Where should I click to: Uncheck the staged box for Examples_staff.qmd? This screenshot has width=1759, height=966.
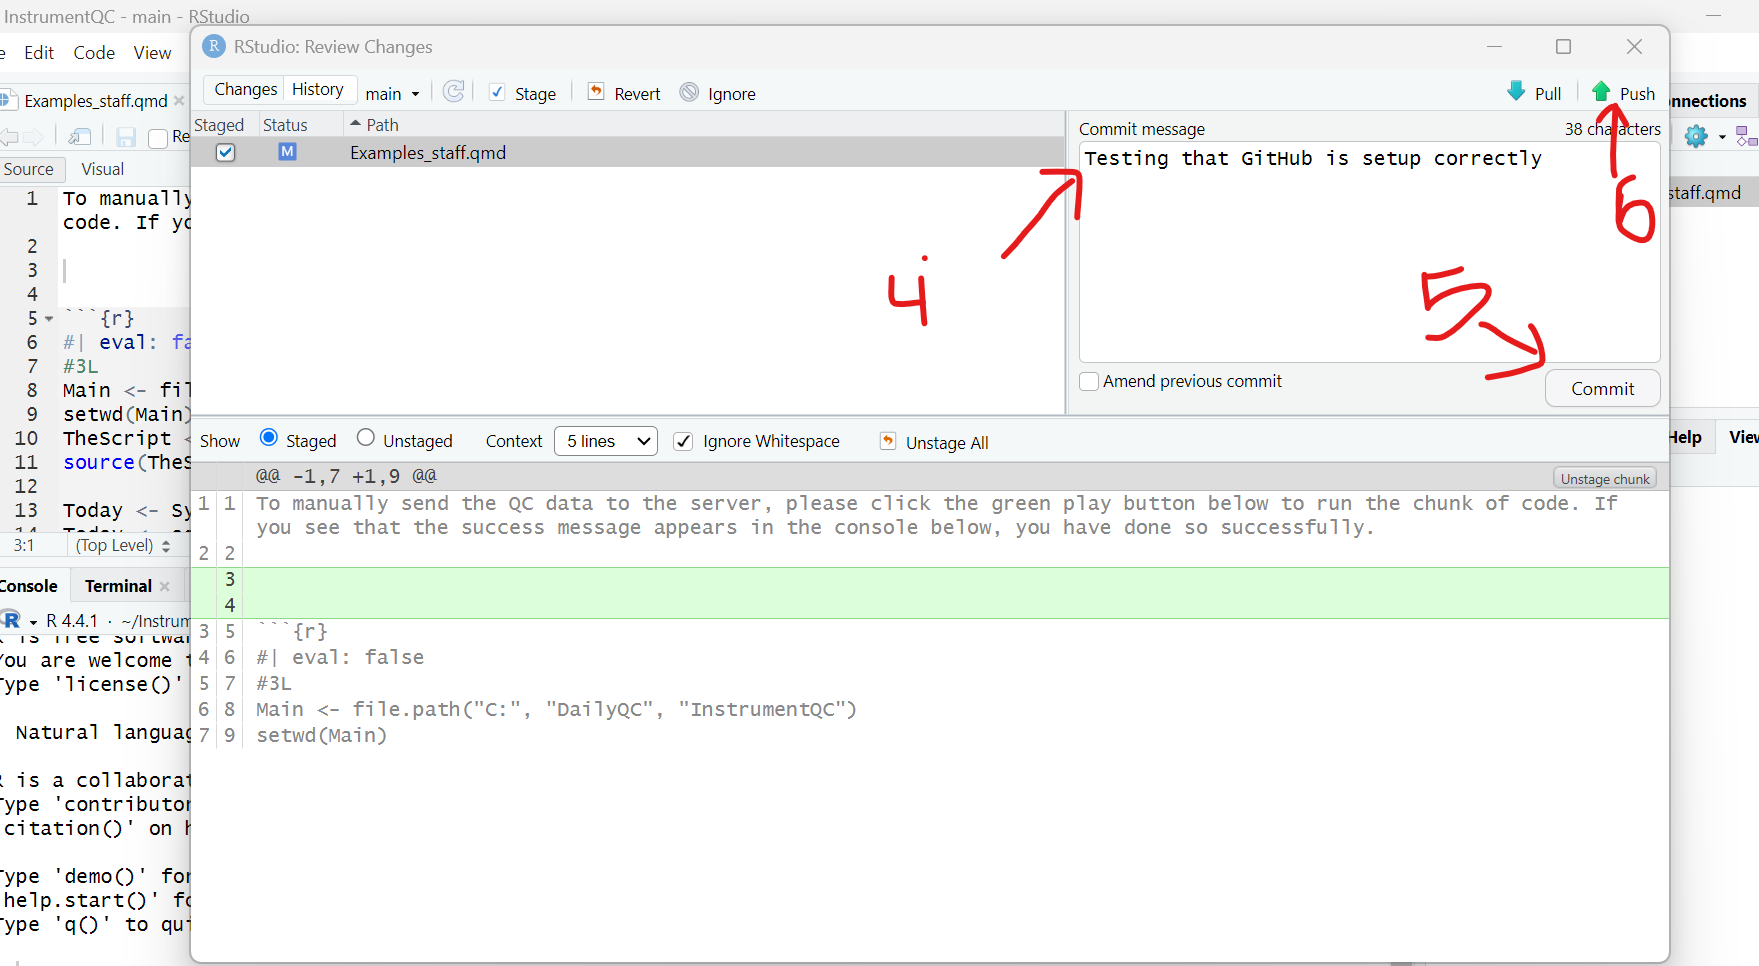point(226,152)
